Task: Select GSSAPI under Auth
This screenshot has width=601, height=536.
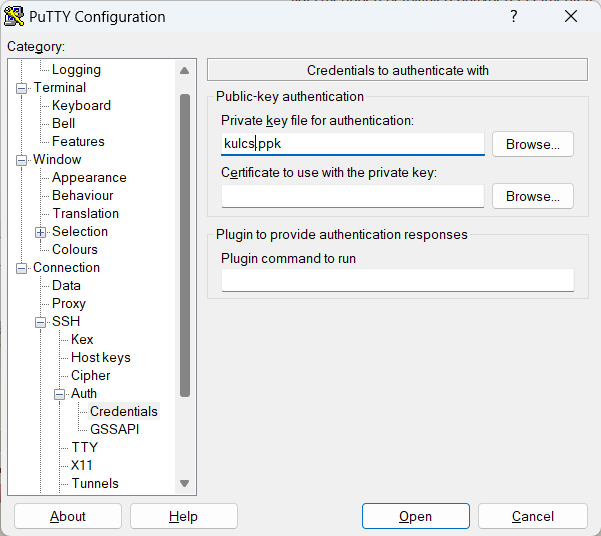Action: coord(114,430)
